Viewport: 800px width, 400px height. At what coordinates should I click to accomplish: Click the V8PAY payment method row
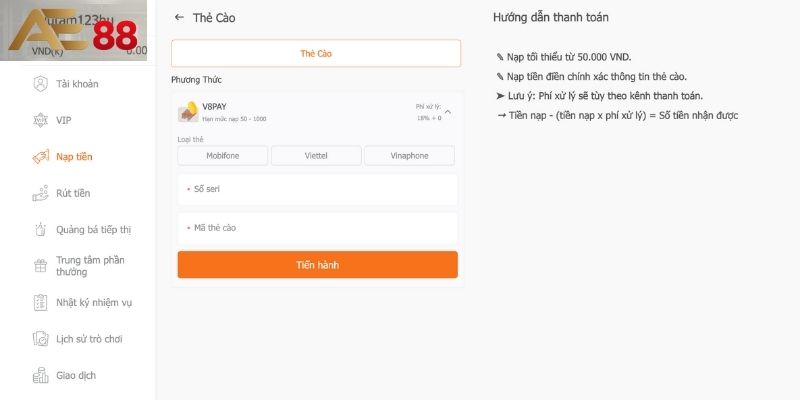point(317,112)
